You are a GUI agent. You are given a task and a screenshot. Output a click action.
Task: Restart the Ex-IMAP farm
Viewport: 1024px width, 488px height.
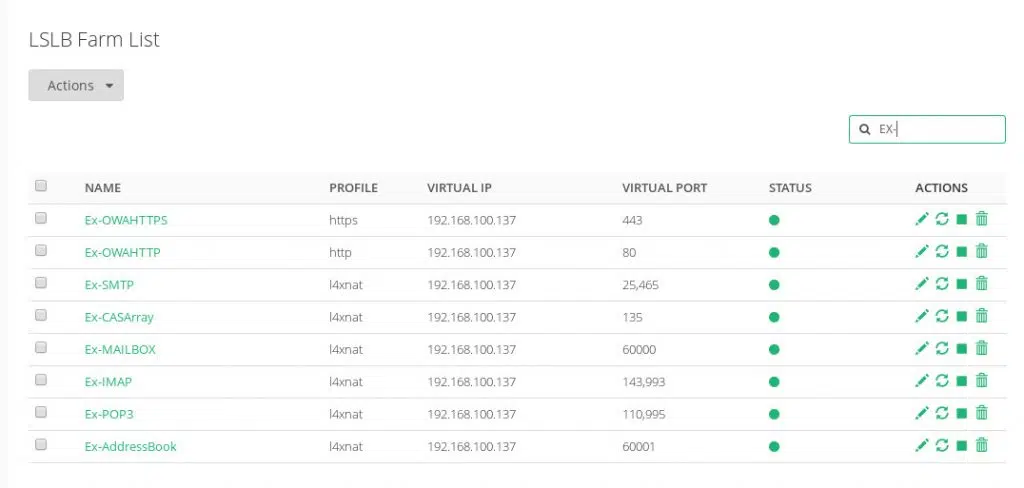pyautogui.click(x=942, y=381)
